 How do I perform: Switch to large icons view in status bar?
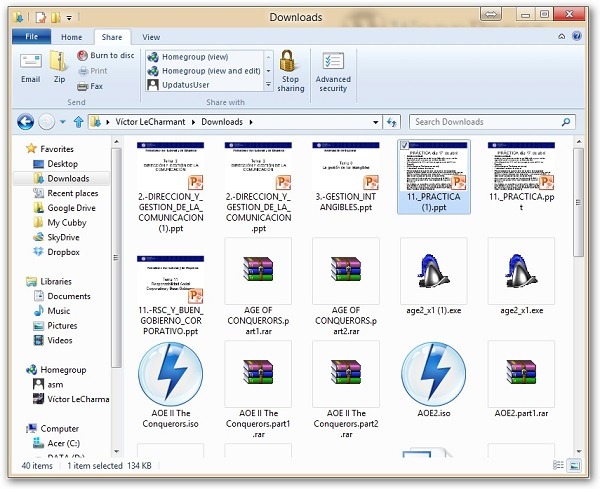click(x=574, y=465)
